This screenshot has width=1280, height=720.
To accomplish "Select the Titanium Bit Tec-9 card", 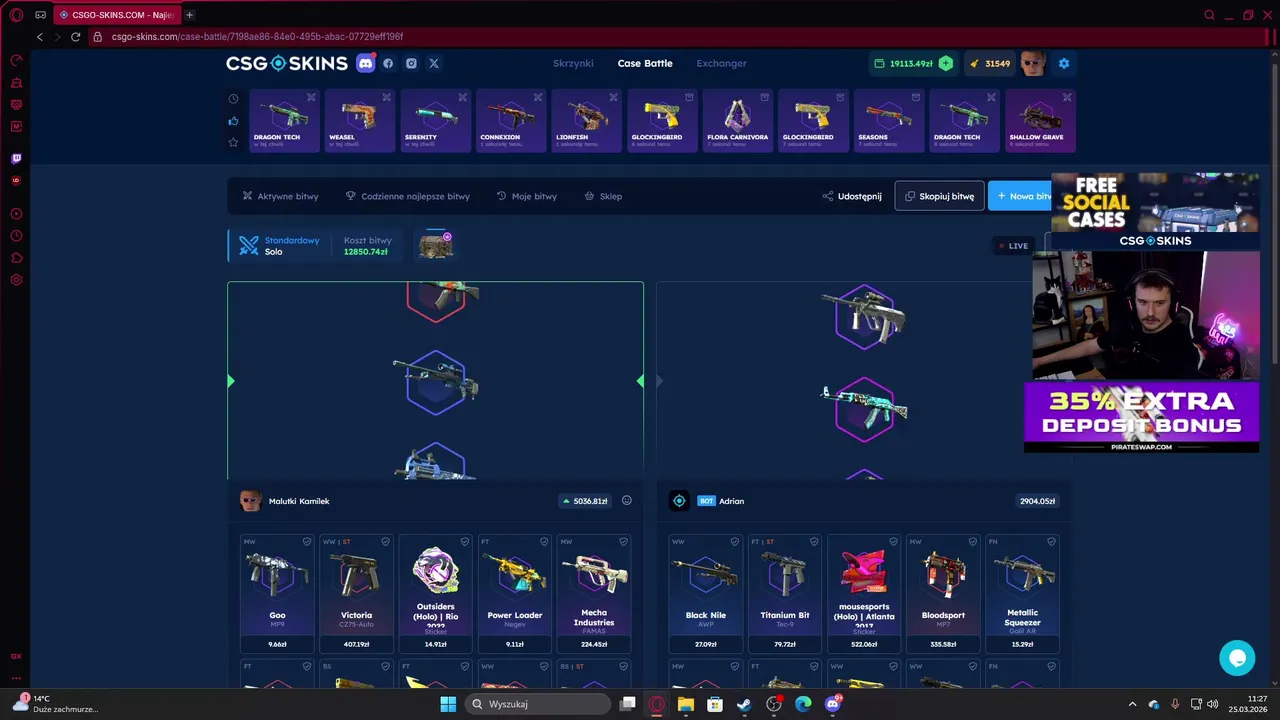I will (784, 594).
